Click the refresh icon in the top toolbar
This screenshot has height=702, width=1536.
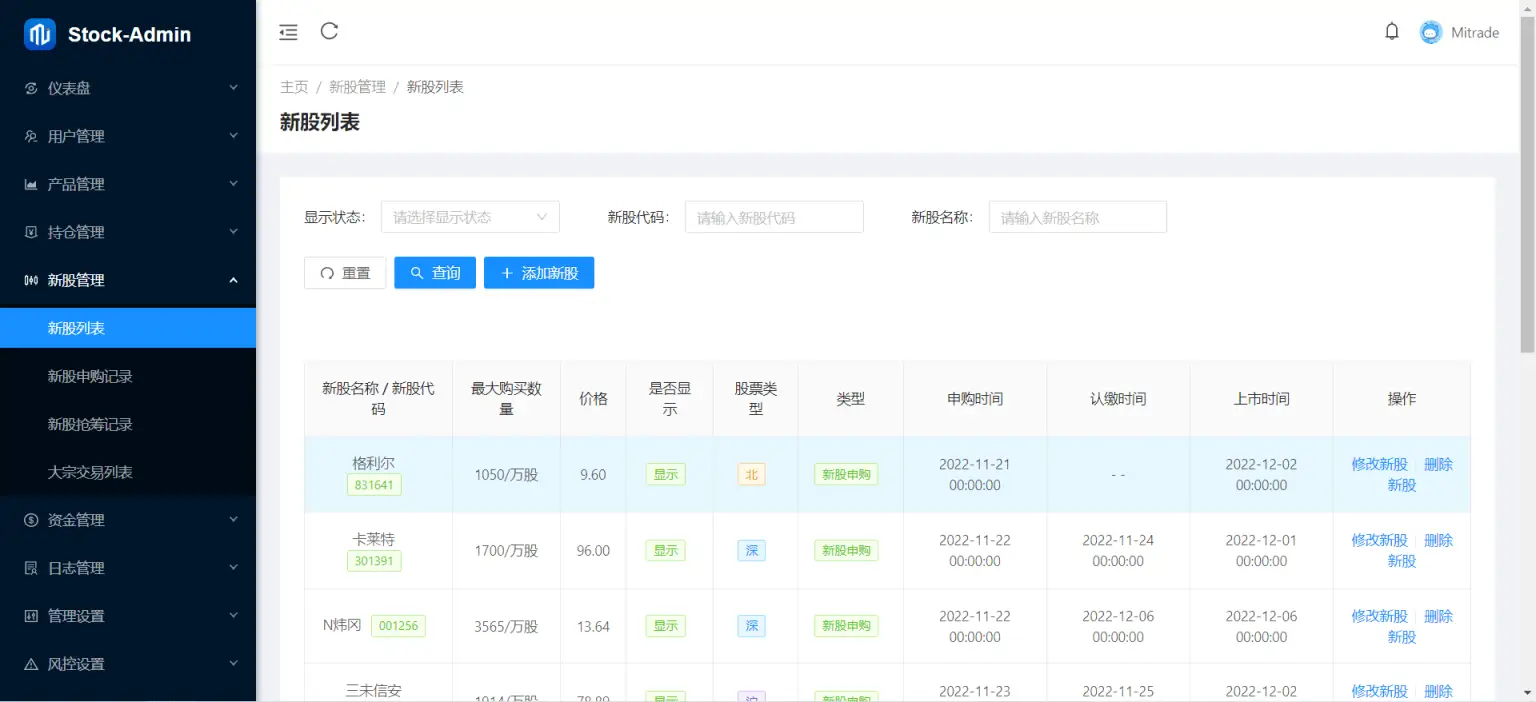point(329,31)
